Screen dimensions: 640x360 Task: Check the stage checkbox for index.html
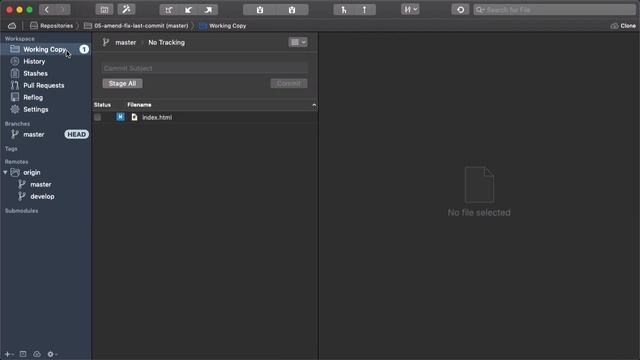[x=98, y=118]
